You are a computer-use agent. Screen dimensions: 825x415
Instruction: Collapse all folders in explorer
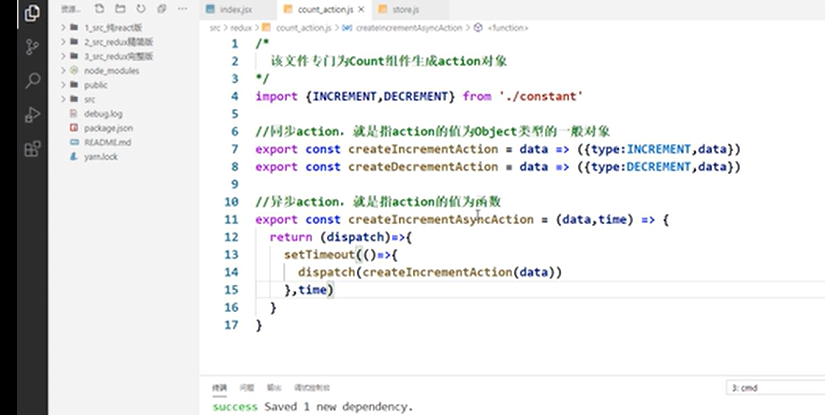162,9
